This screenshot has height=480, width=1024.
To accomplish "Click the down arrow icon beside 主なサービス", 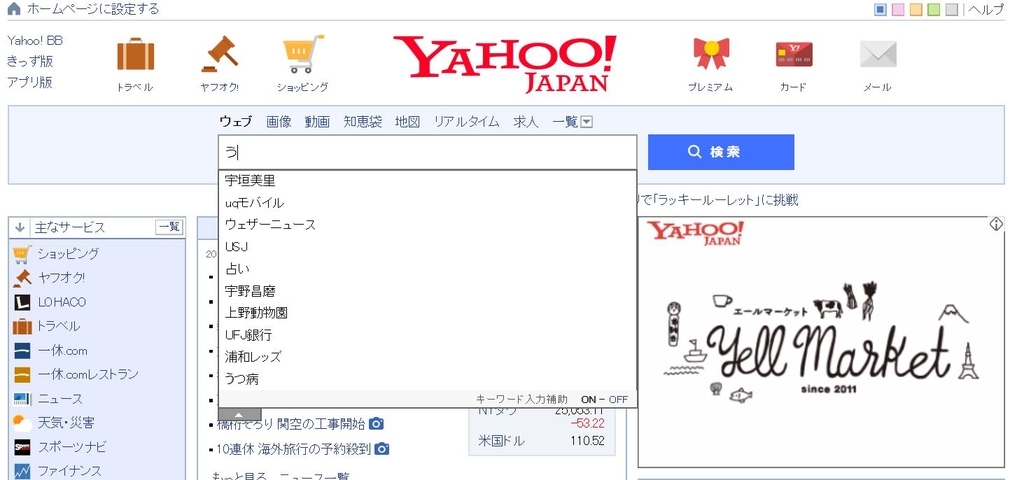I will coord(20,227).
